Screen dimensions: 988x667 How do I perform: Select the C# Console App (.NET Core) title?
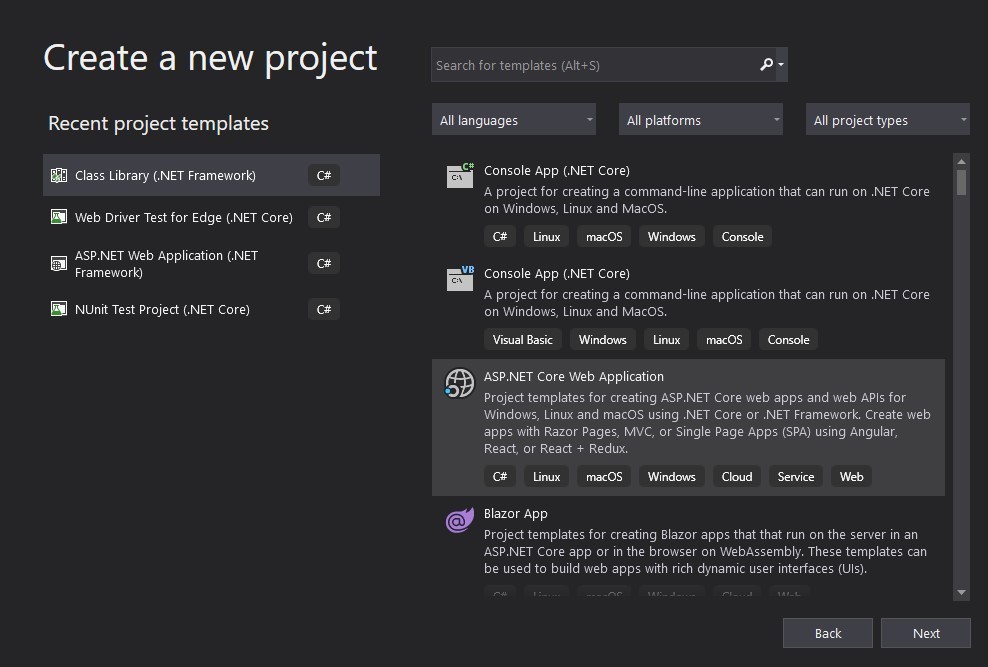point(556,171)
